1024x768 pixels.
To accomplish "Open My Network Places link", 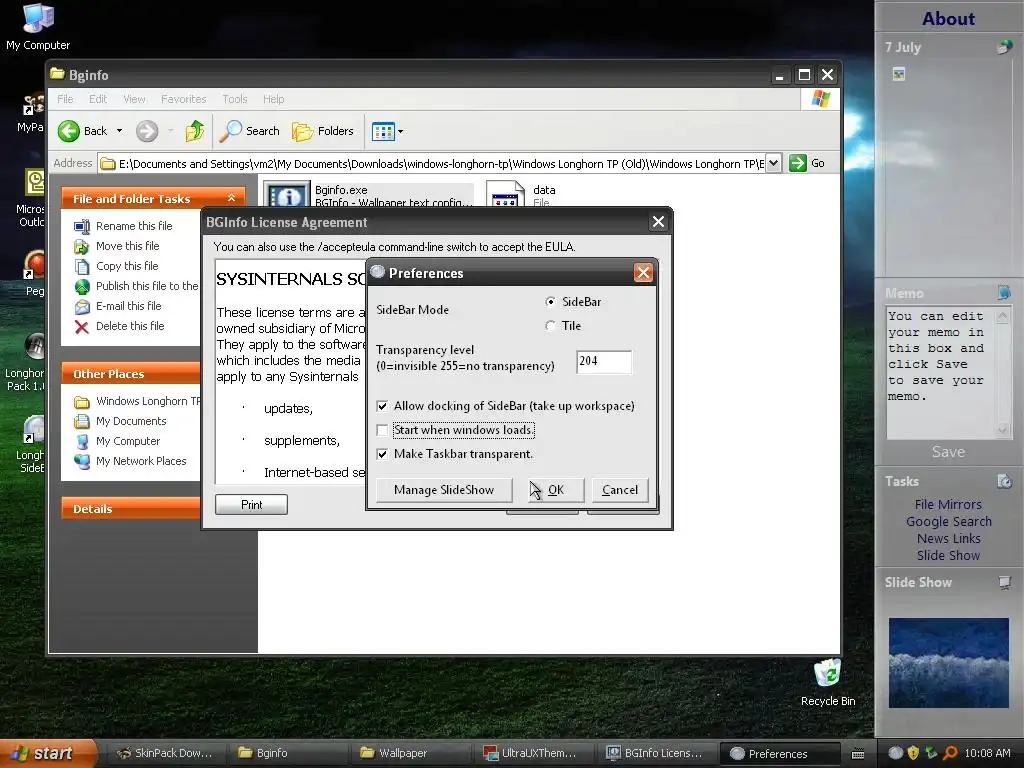I will click(x=141, y=461).
